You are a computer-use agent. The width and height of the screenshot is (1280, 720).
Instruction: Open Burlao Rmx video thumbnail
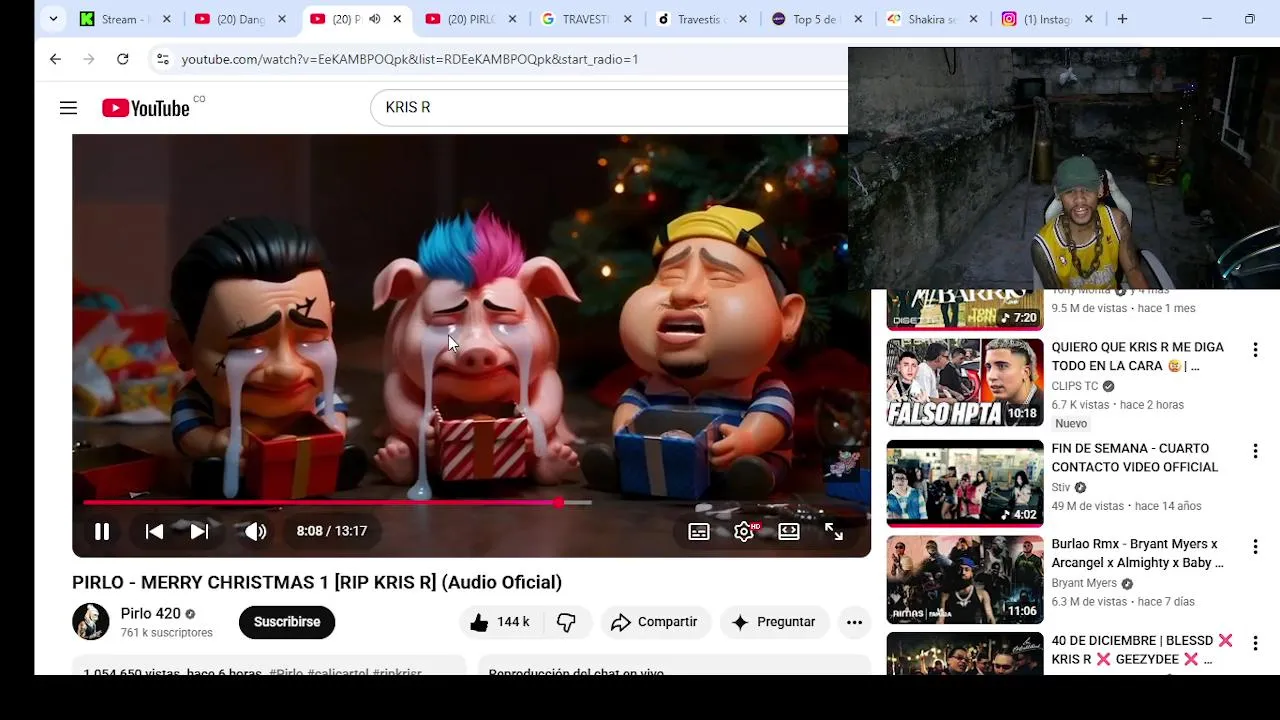point(965,580)
